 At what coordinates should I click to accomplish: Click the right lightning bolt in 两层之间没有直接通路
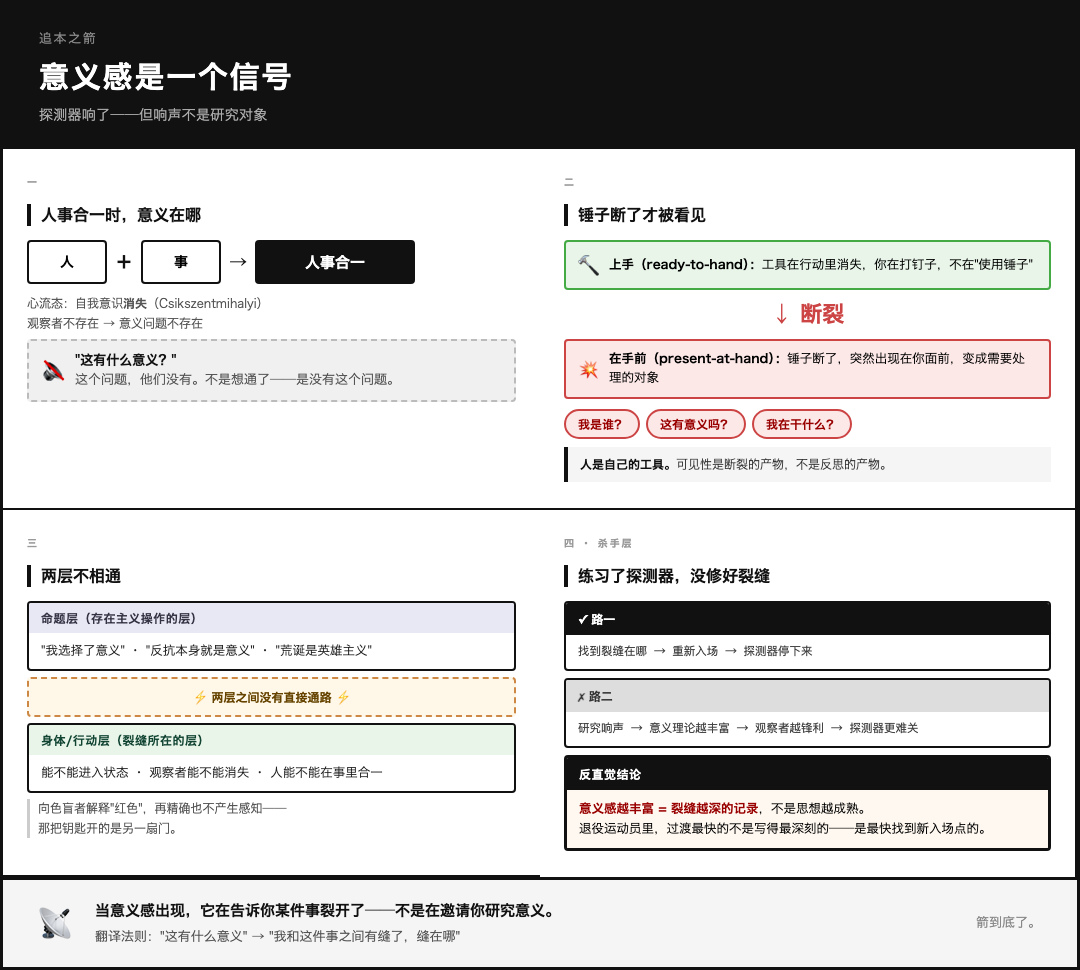click(343, 697)
